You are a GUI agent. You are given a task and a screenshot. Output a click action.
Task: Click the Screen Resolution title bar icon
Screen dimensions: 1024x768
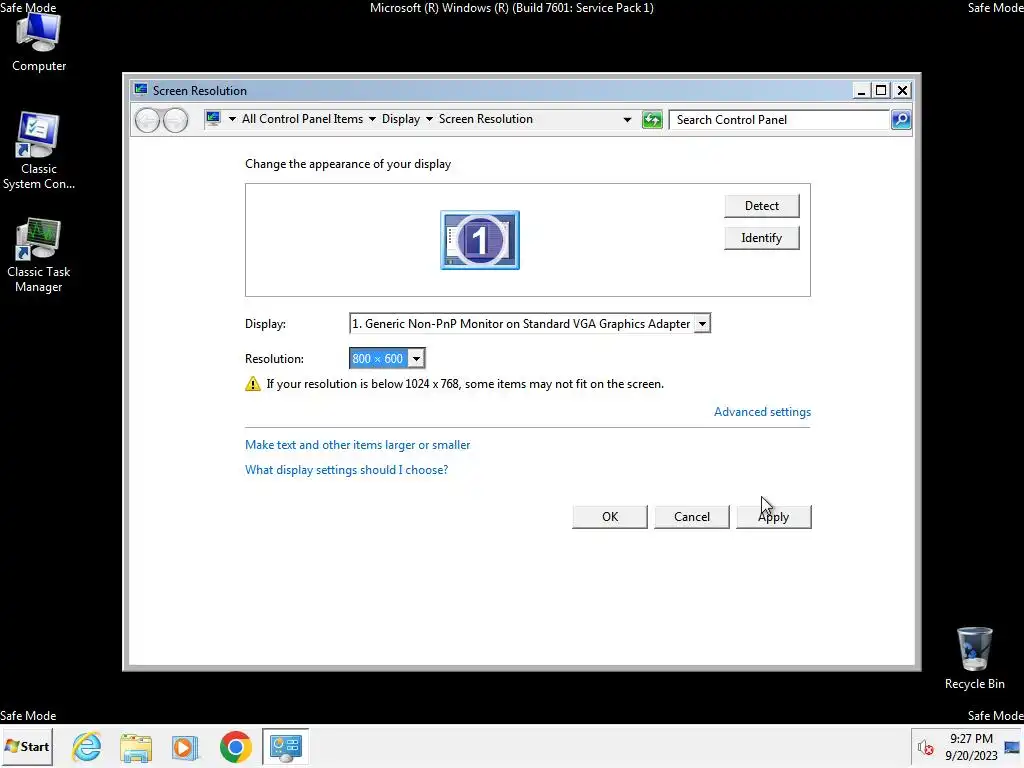[140, 89]
